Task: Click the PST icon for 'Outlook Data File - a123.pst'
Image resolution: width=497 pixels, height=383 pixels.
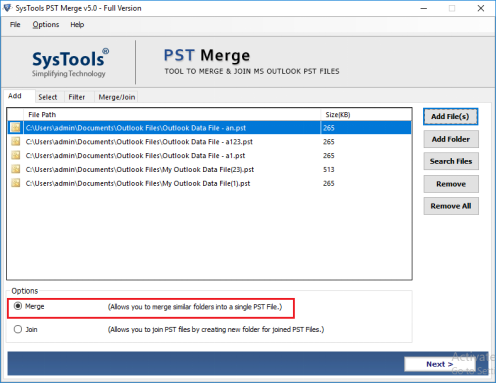Action: click(x=15, y=142)
